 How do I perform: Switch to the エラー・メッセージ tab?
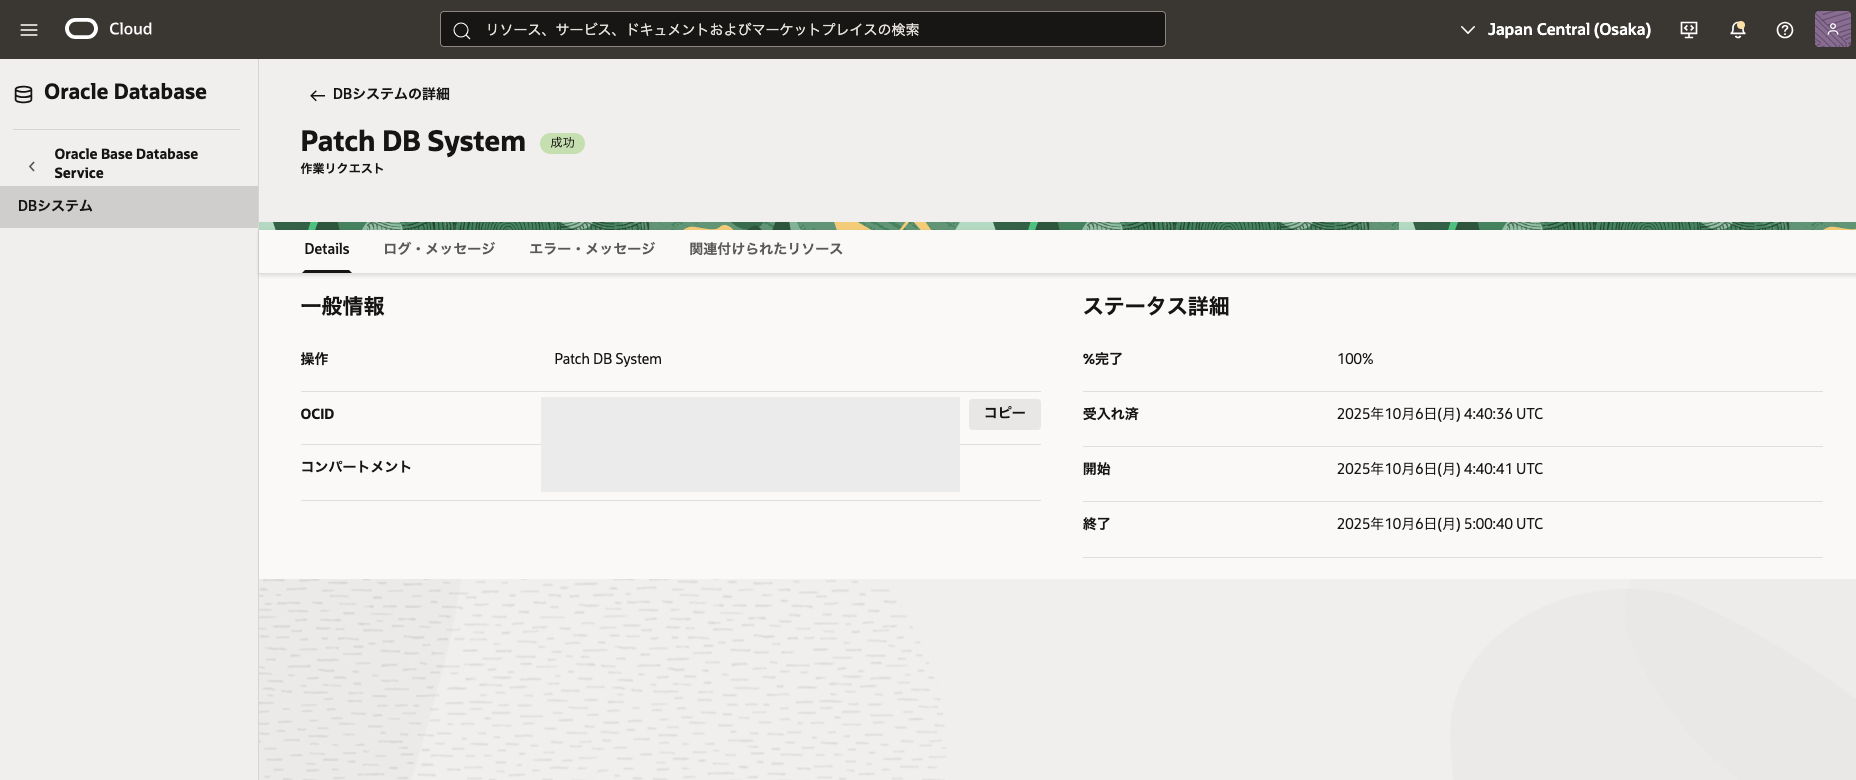[592, 249]
